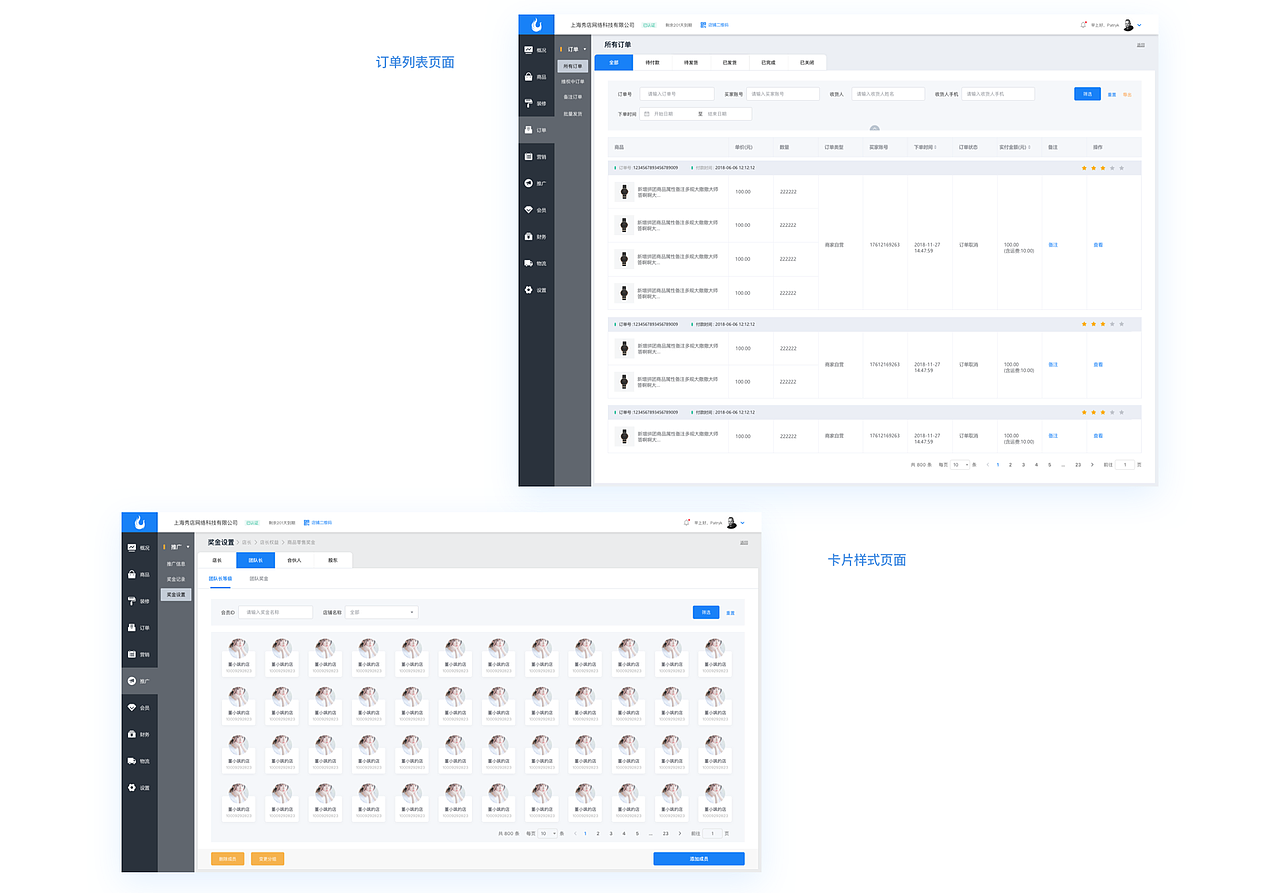Open 奖金记录 in card page submenu
Screen dimensions: 1280x893
[176, 579]
